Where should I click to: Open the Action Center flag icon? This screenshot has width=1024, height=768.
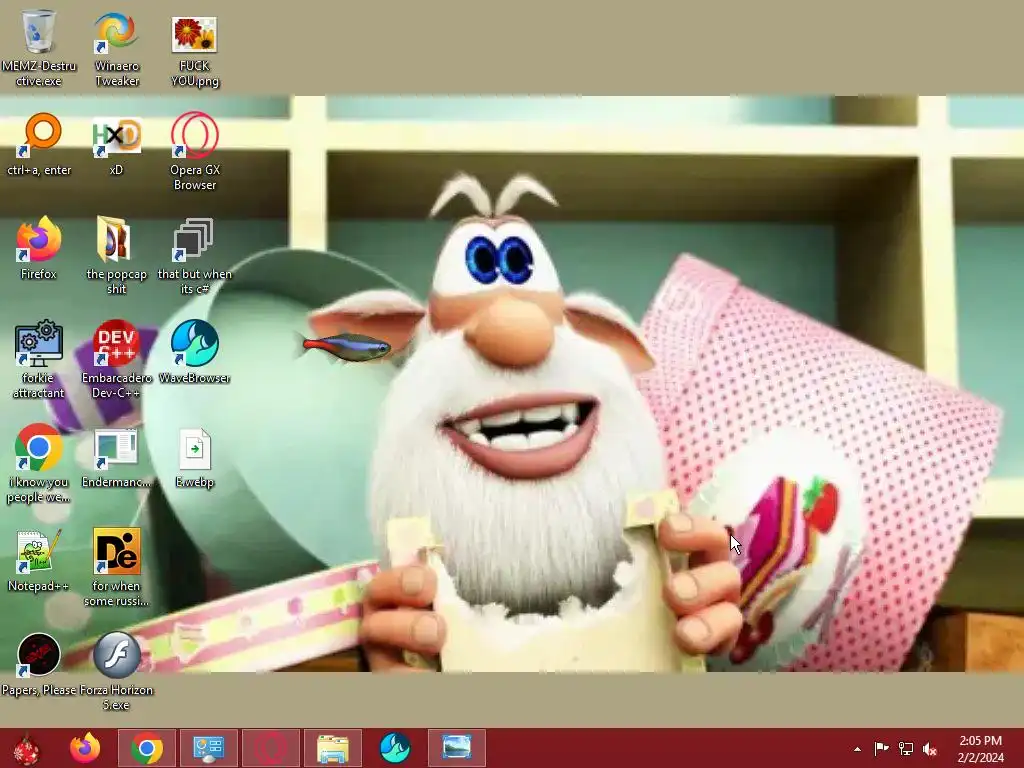point(881,748)
